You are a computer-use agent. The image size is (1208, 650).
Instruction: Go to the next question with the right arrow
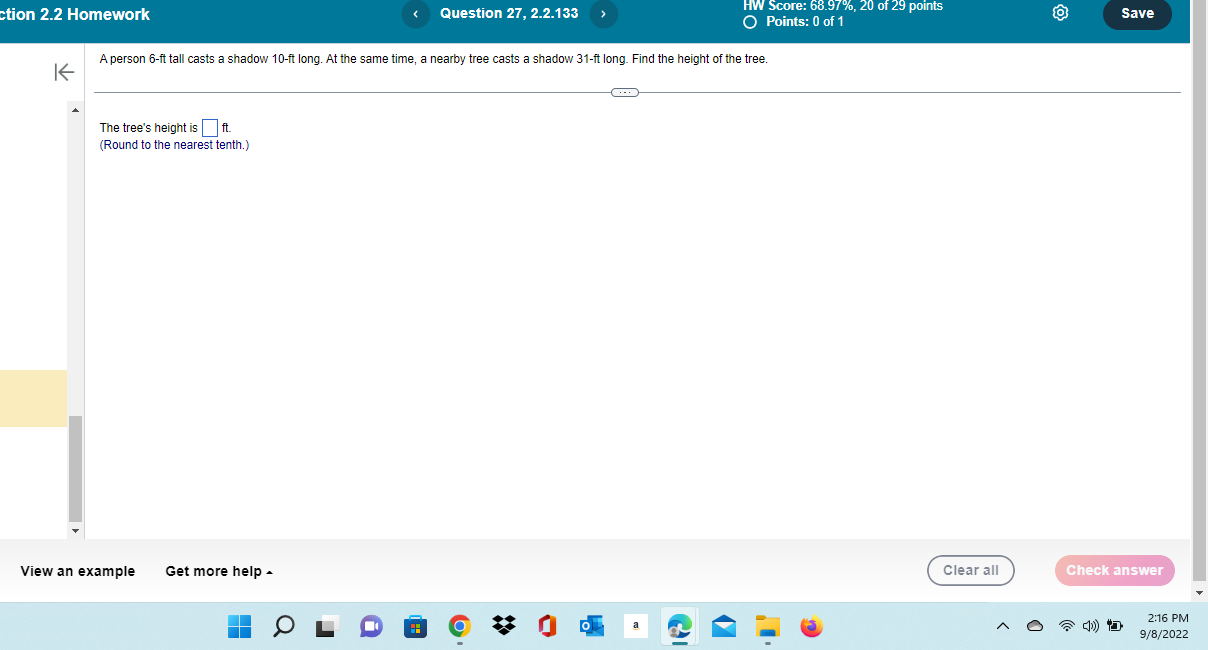604,14
